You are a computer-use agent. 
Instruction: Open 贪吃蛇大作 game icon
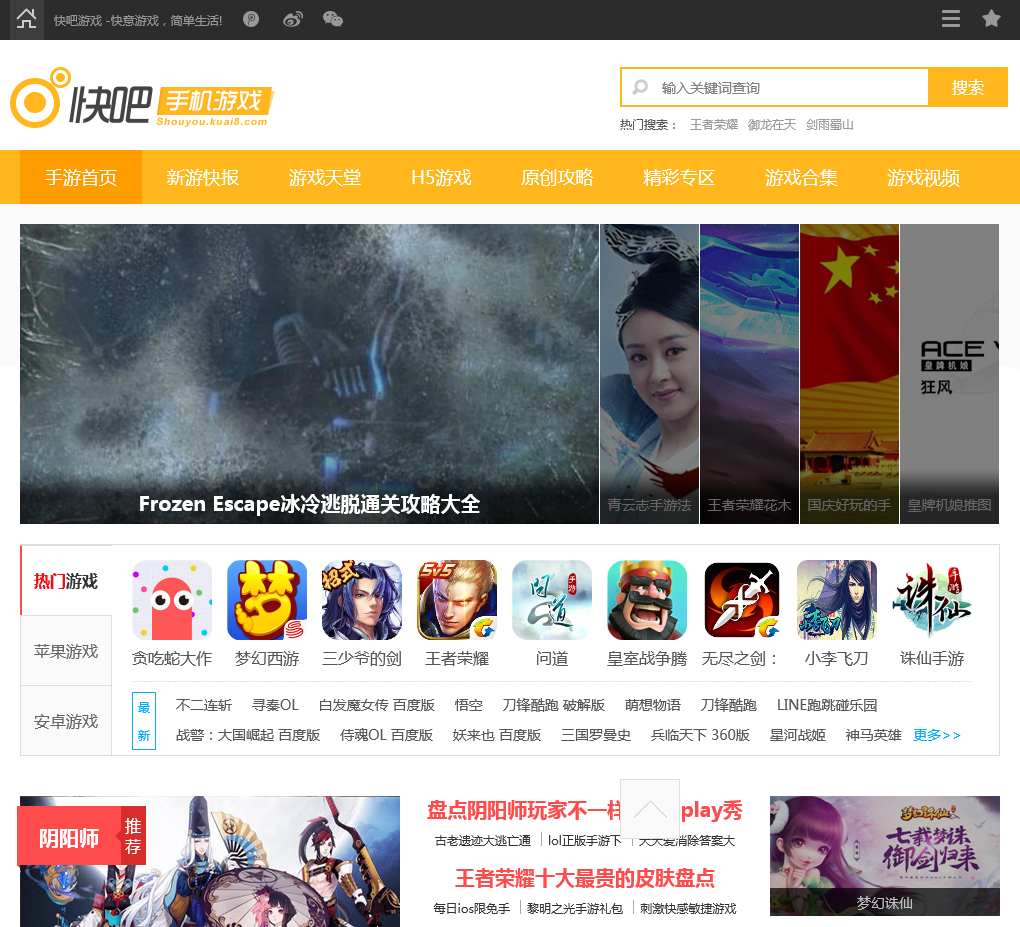(x=172, y=600)
